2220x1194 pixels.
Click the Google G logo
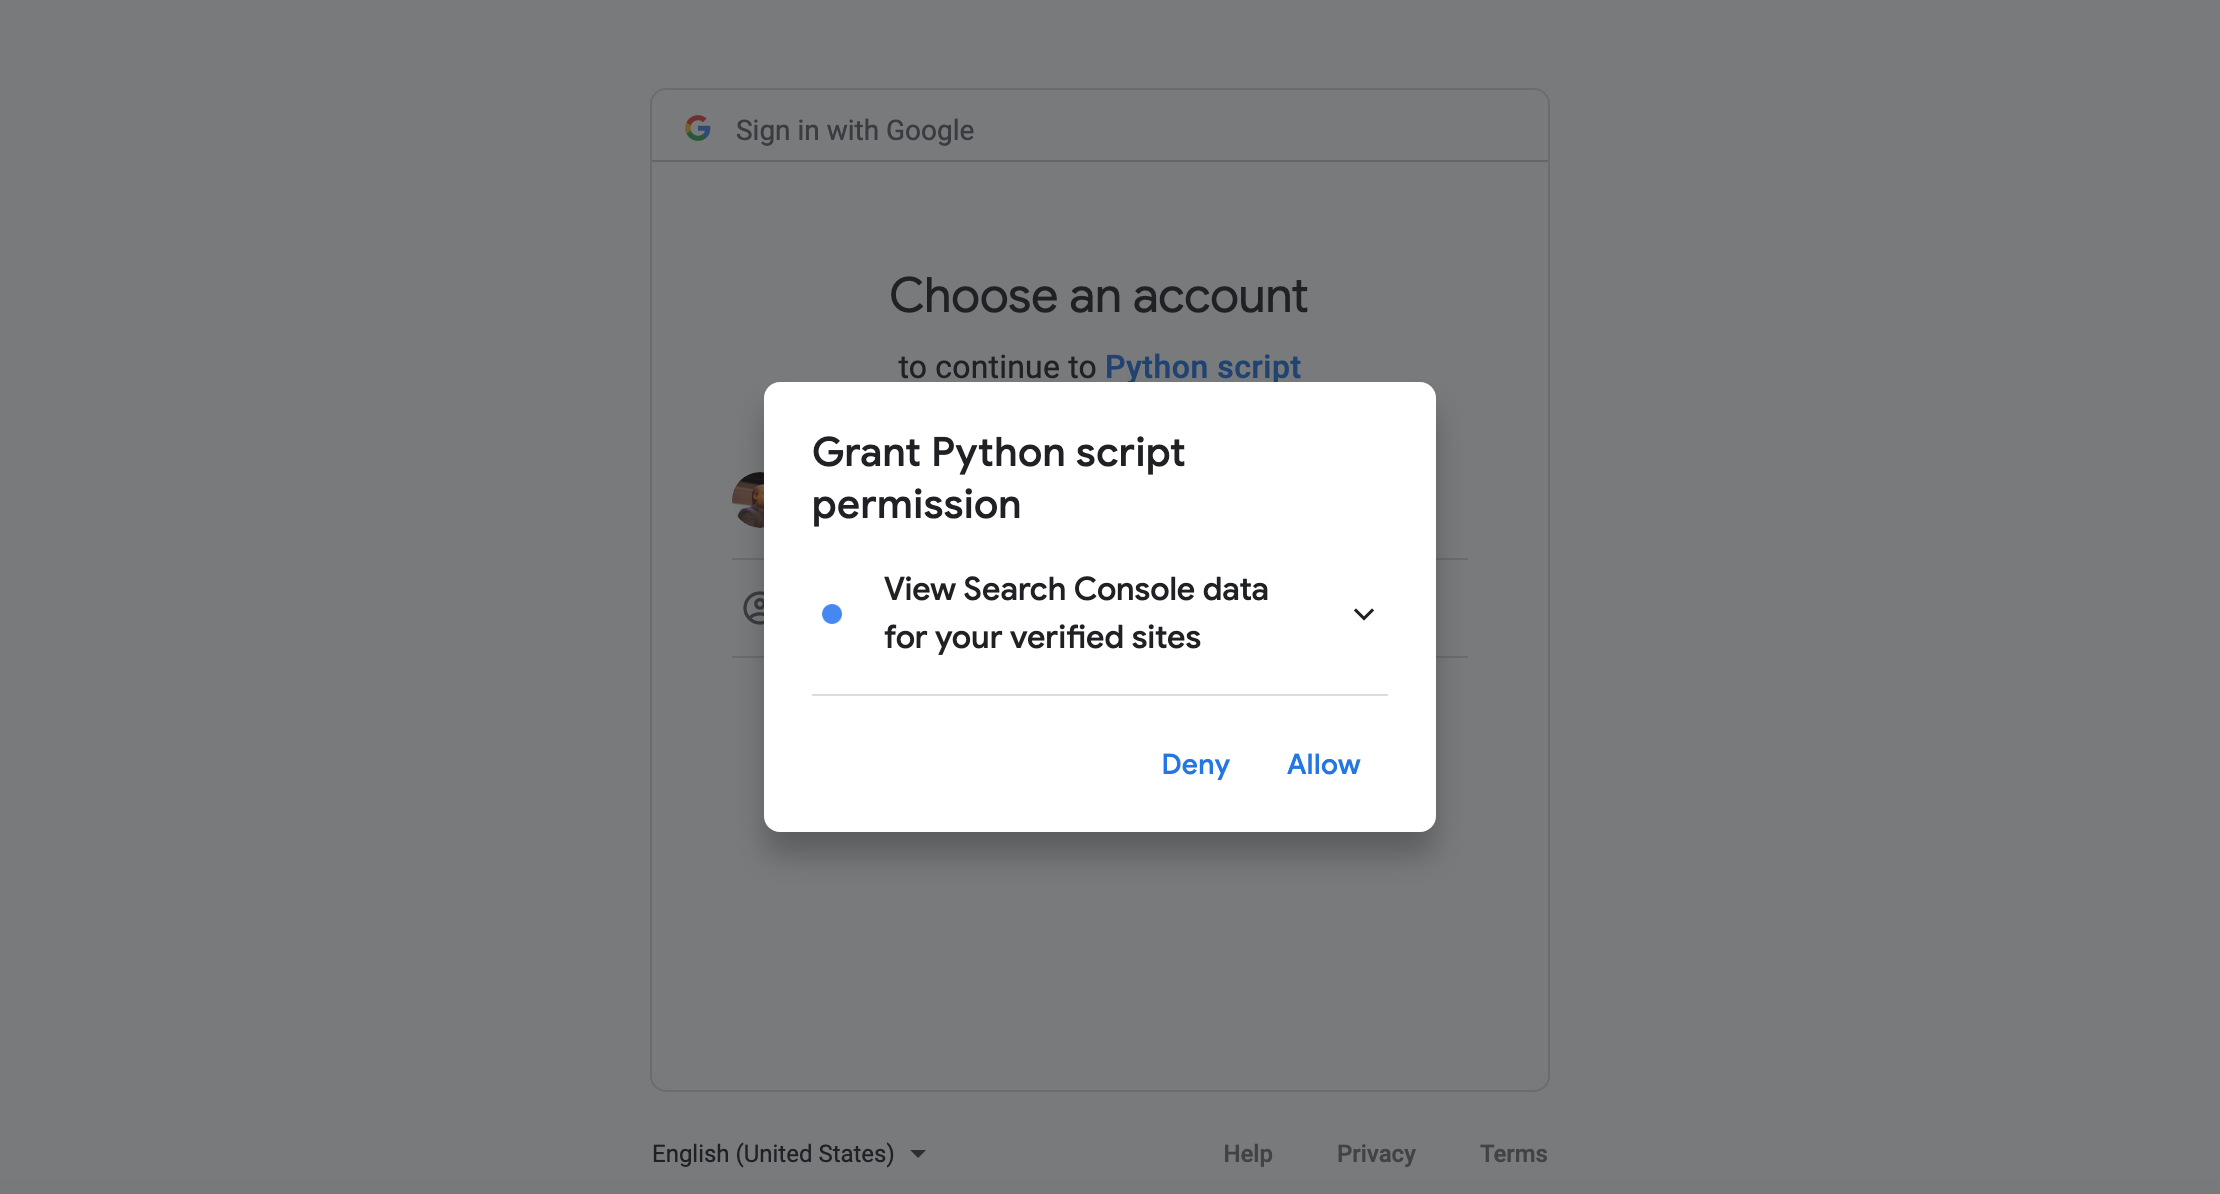tap(698, 128)
